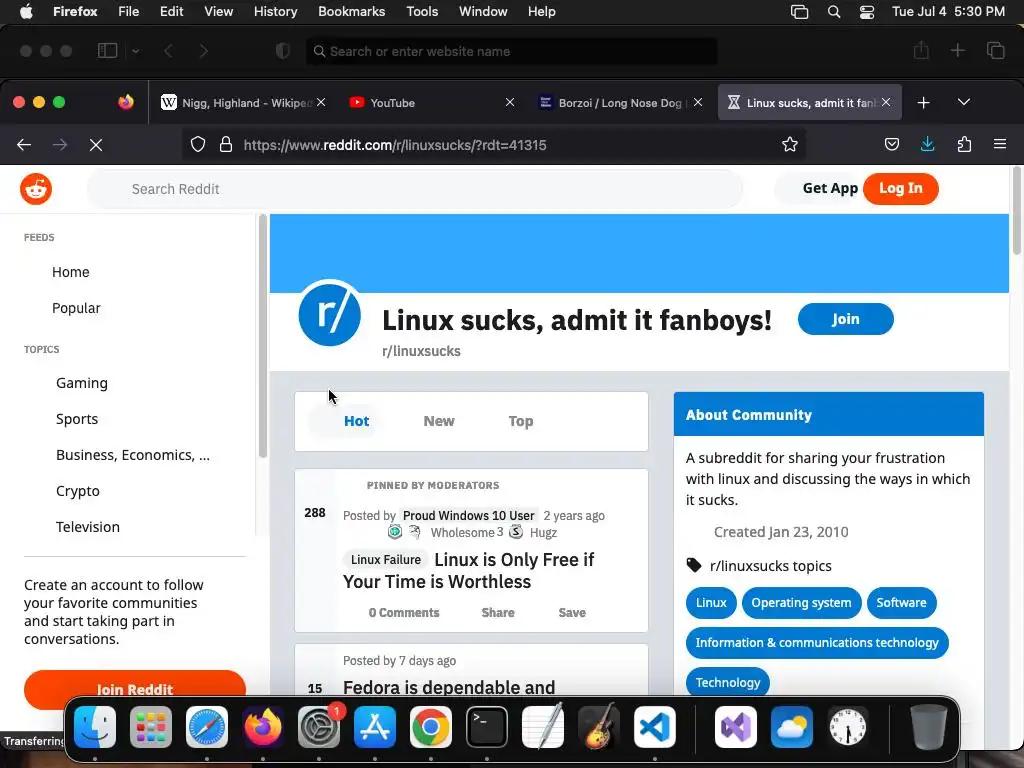This screenshot has height=768, width=1024.
Task: Close the YouTube tab
Action: (x=510, y=103)
